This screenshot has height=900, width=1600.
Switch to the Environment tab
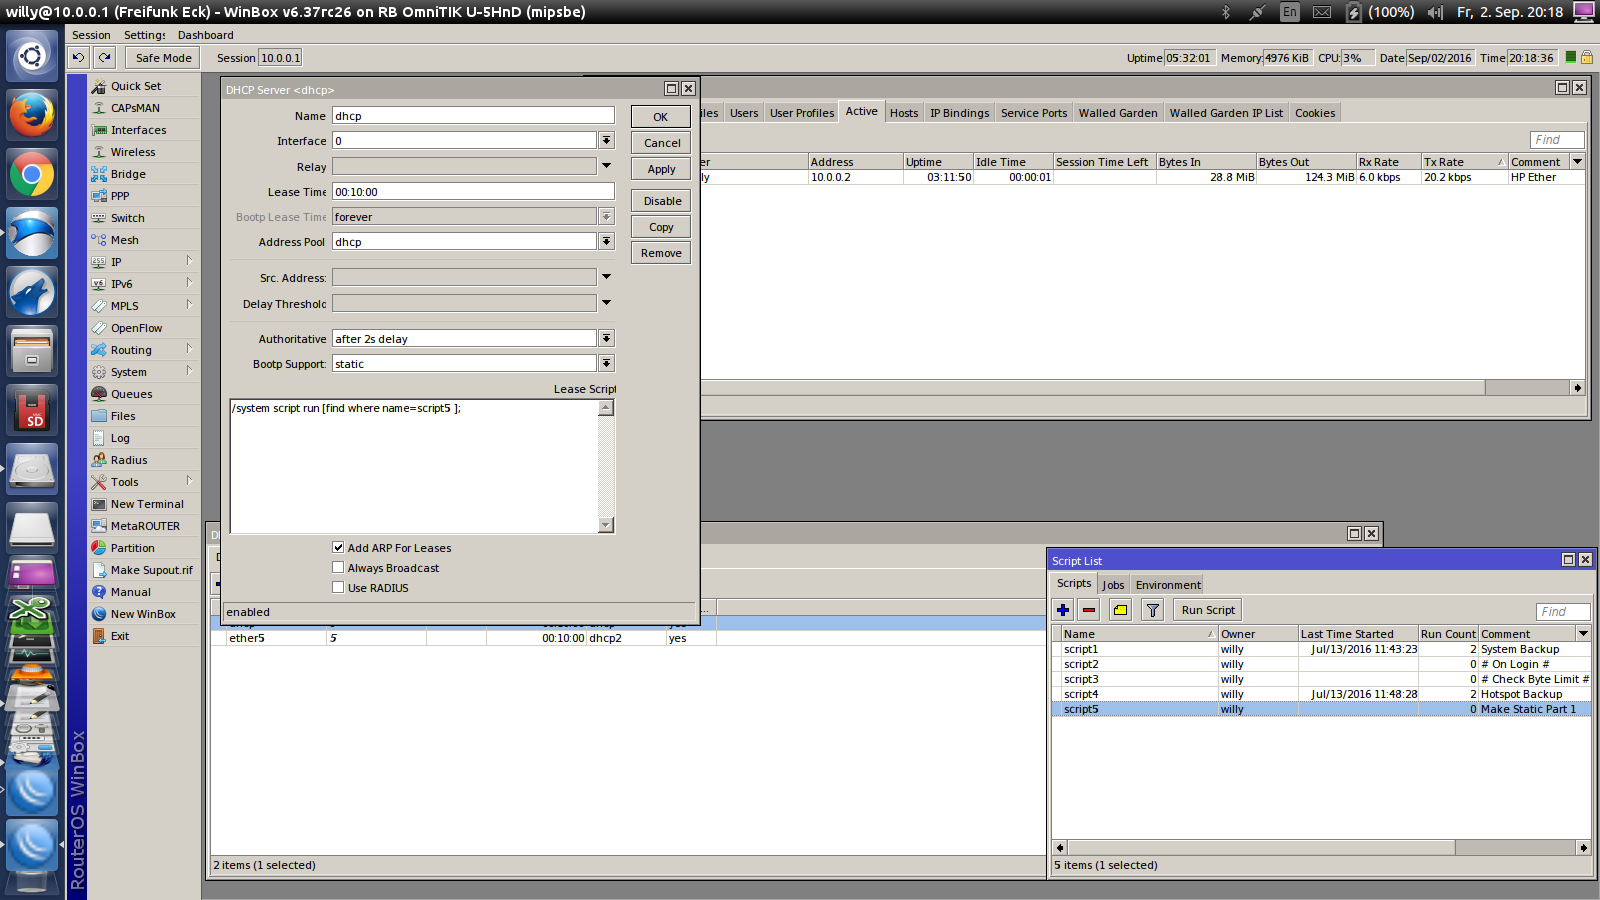pyautogui.click(x=1168, y=585)
